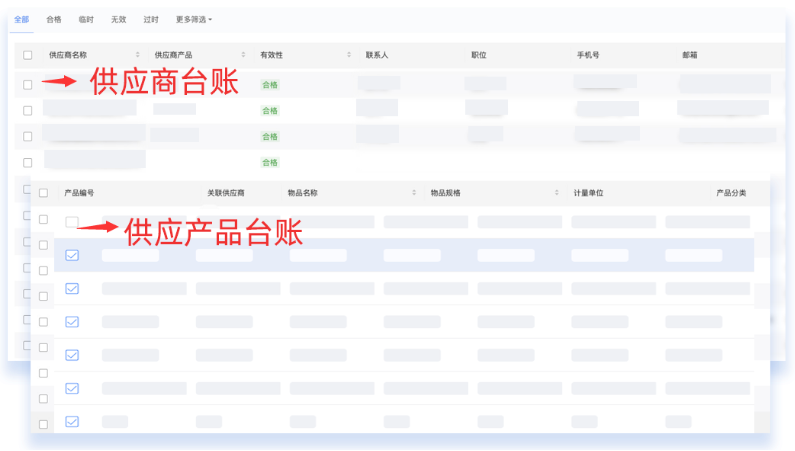
Task: Show the 过时 tab
Action: pyautogui.click(x=151, y=20)
